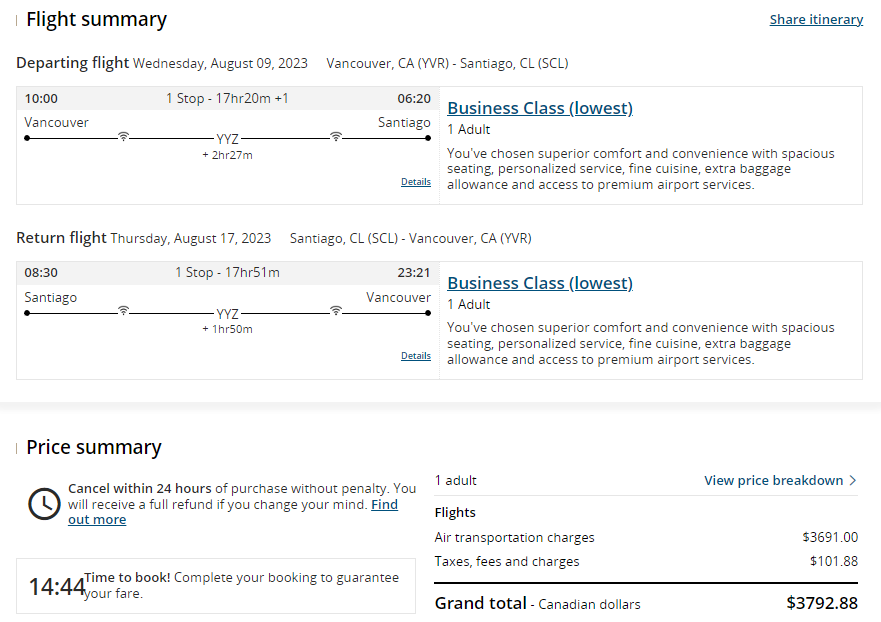
Task: Expand the View price breakdown chevron
Action: coord(852,481)
